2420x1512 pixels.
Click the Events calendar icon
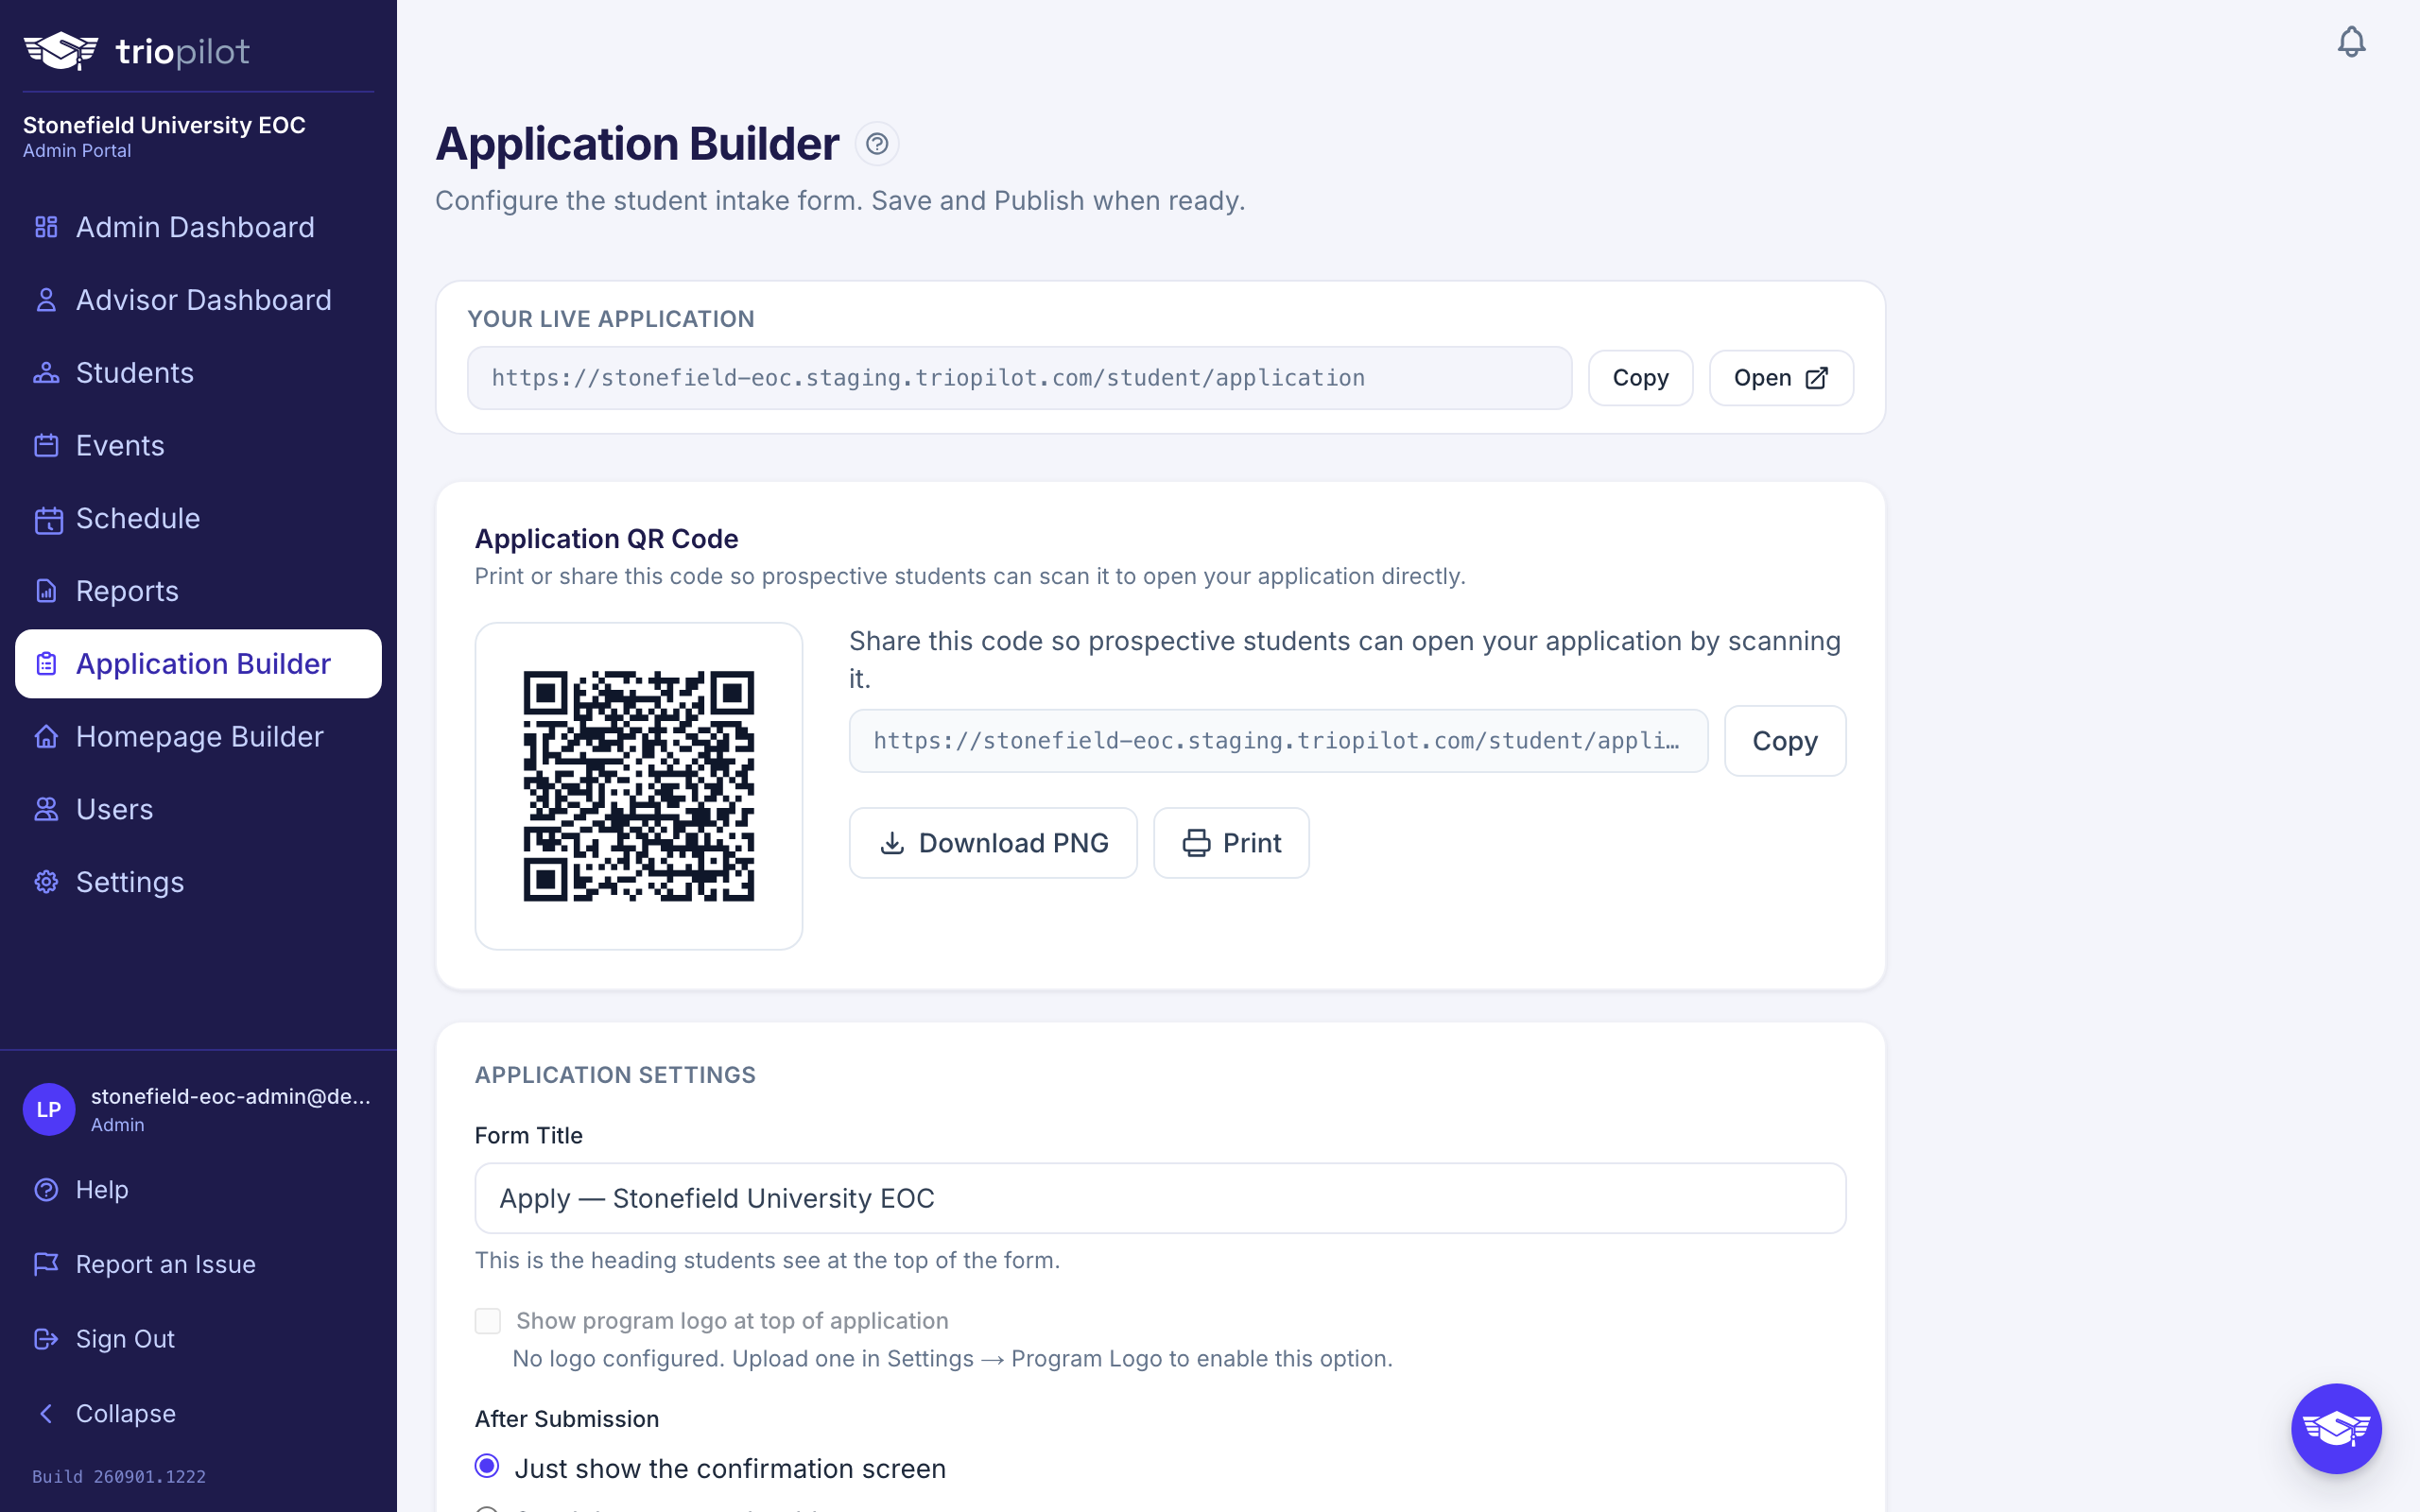[46, 446]
